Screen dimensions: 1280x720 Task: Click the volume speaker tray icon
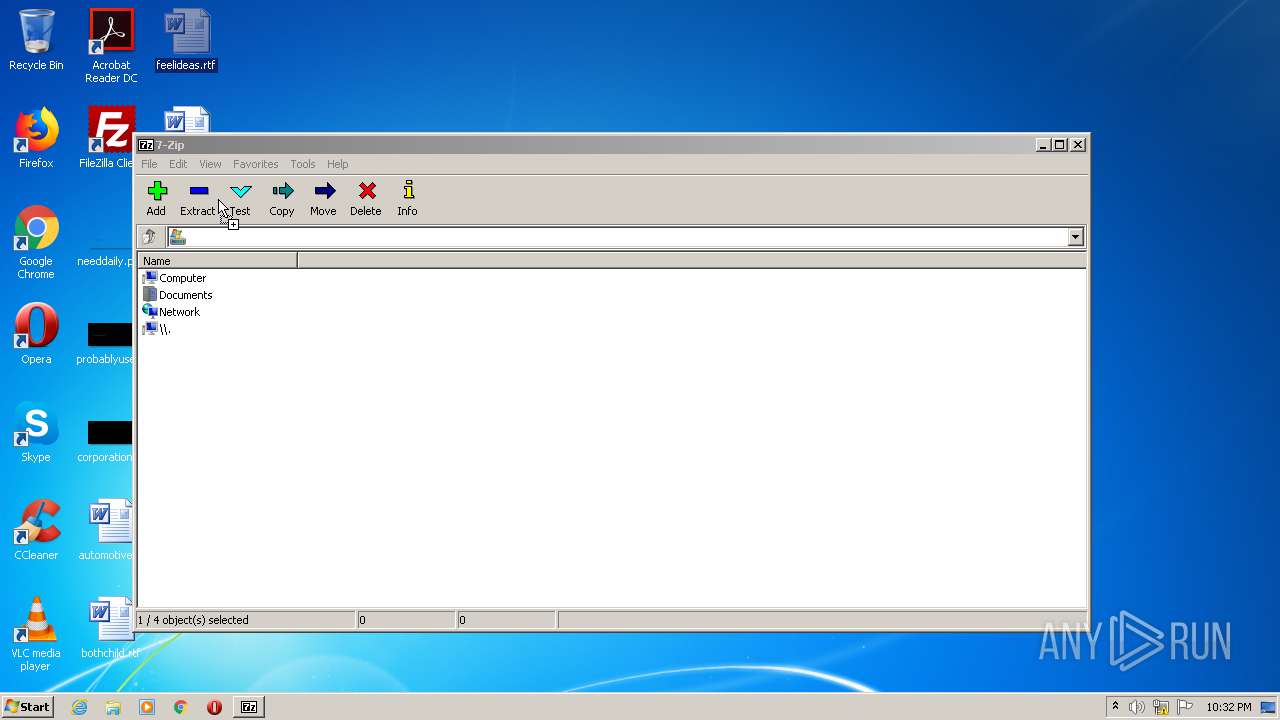(1137, 707)
